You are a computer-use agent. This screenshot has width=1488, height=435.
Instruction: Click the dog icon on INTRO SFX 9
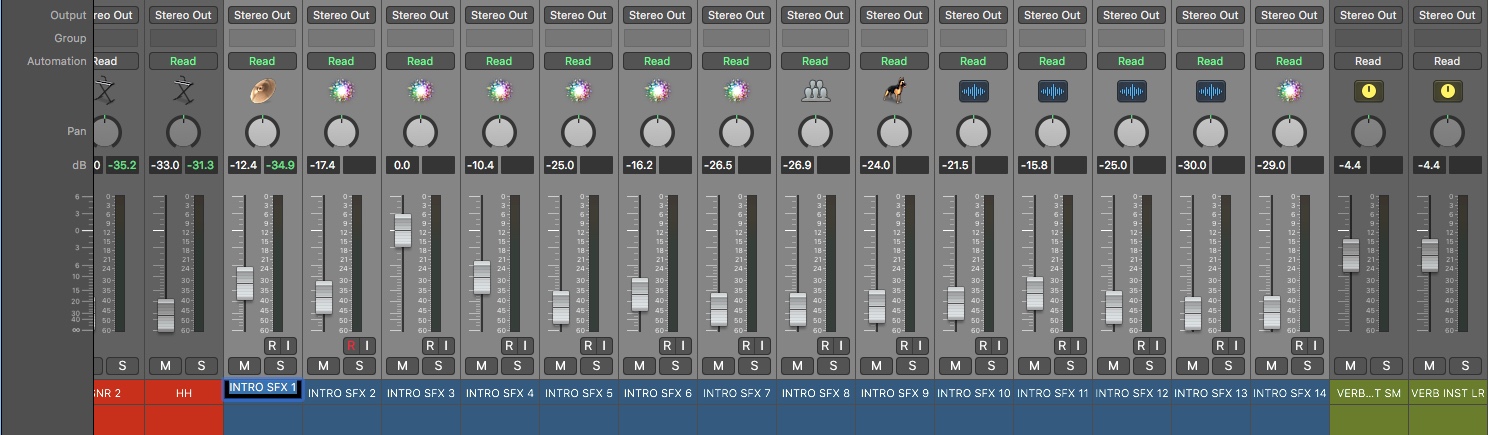(894, 92)
